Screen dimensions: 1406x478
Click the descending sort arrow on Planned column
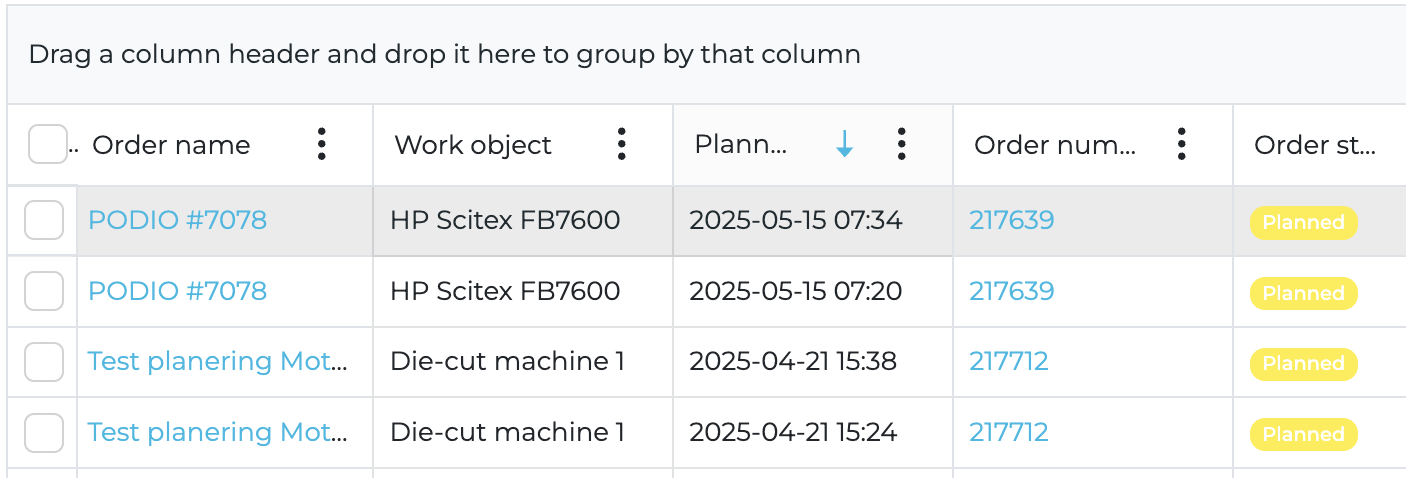click(844, 145)
